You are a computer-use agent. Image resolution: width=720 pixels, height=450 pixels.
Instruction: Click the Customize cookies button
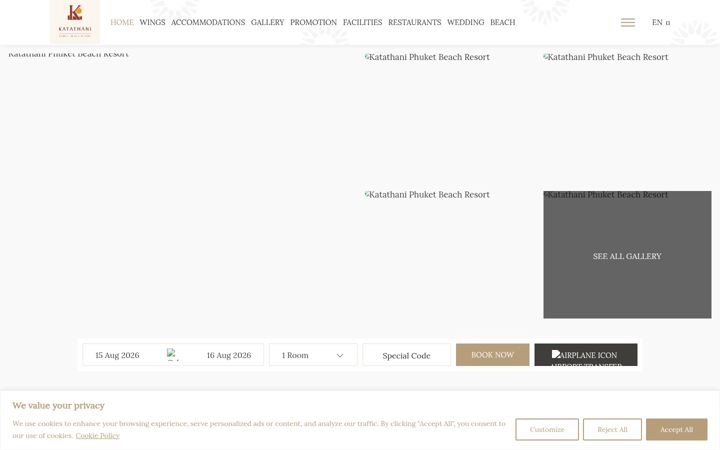point(546,429)
